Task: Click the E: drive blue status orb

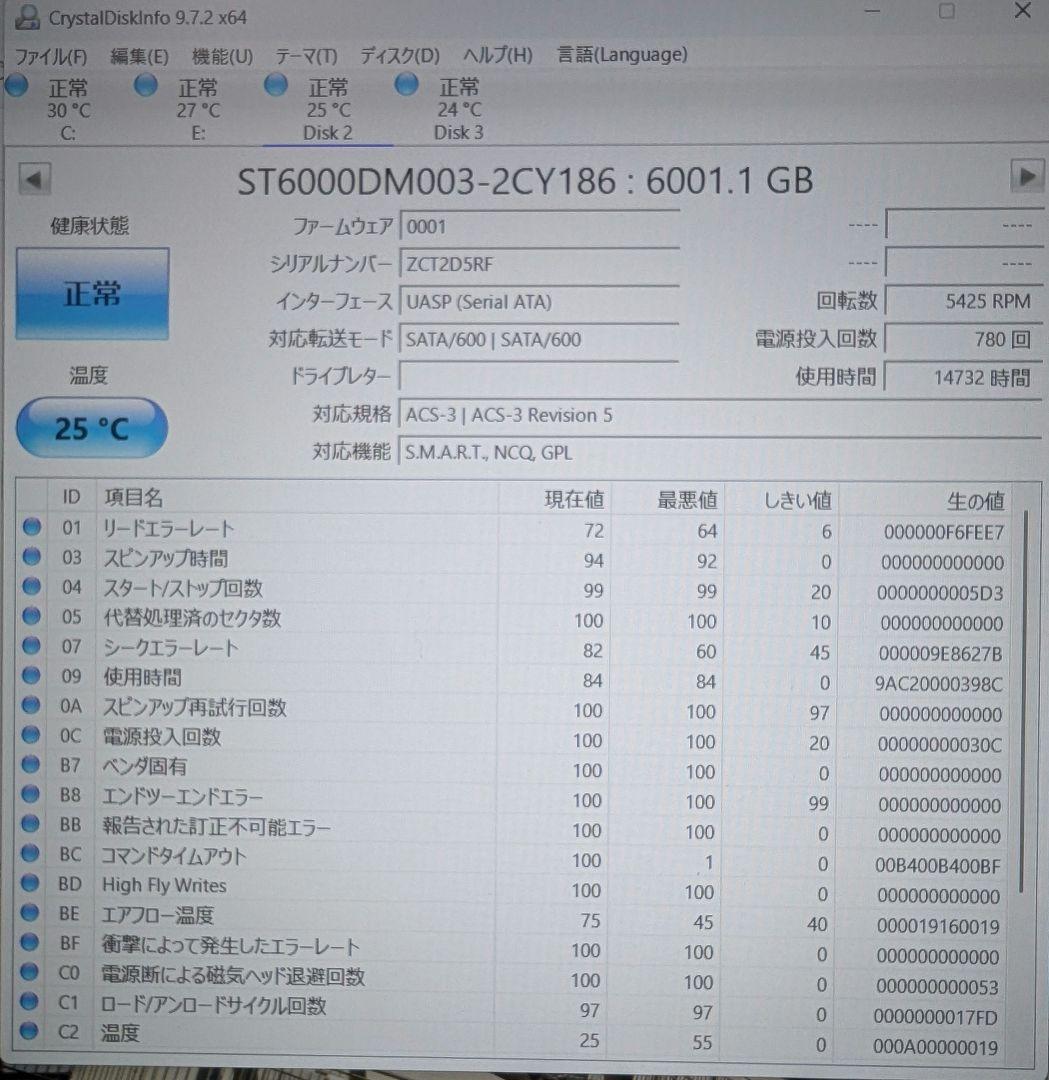Action: [x=145, y=85]
